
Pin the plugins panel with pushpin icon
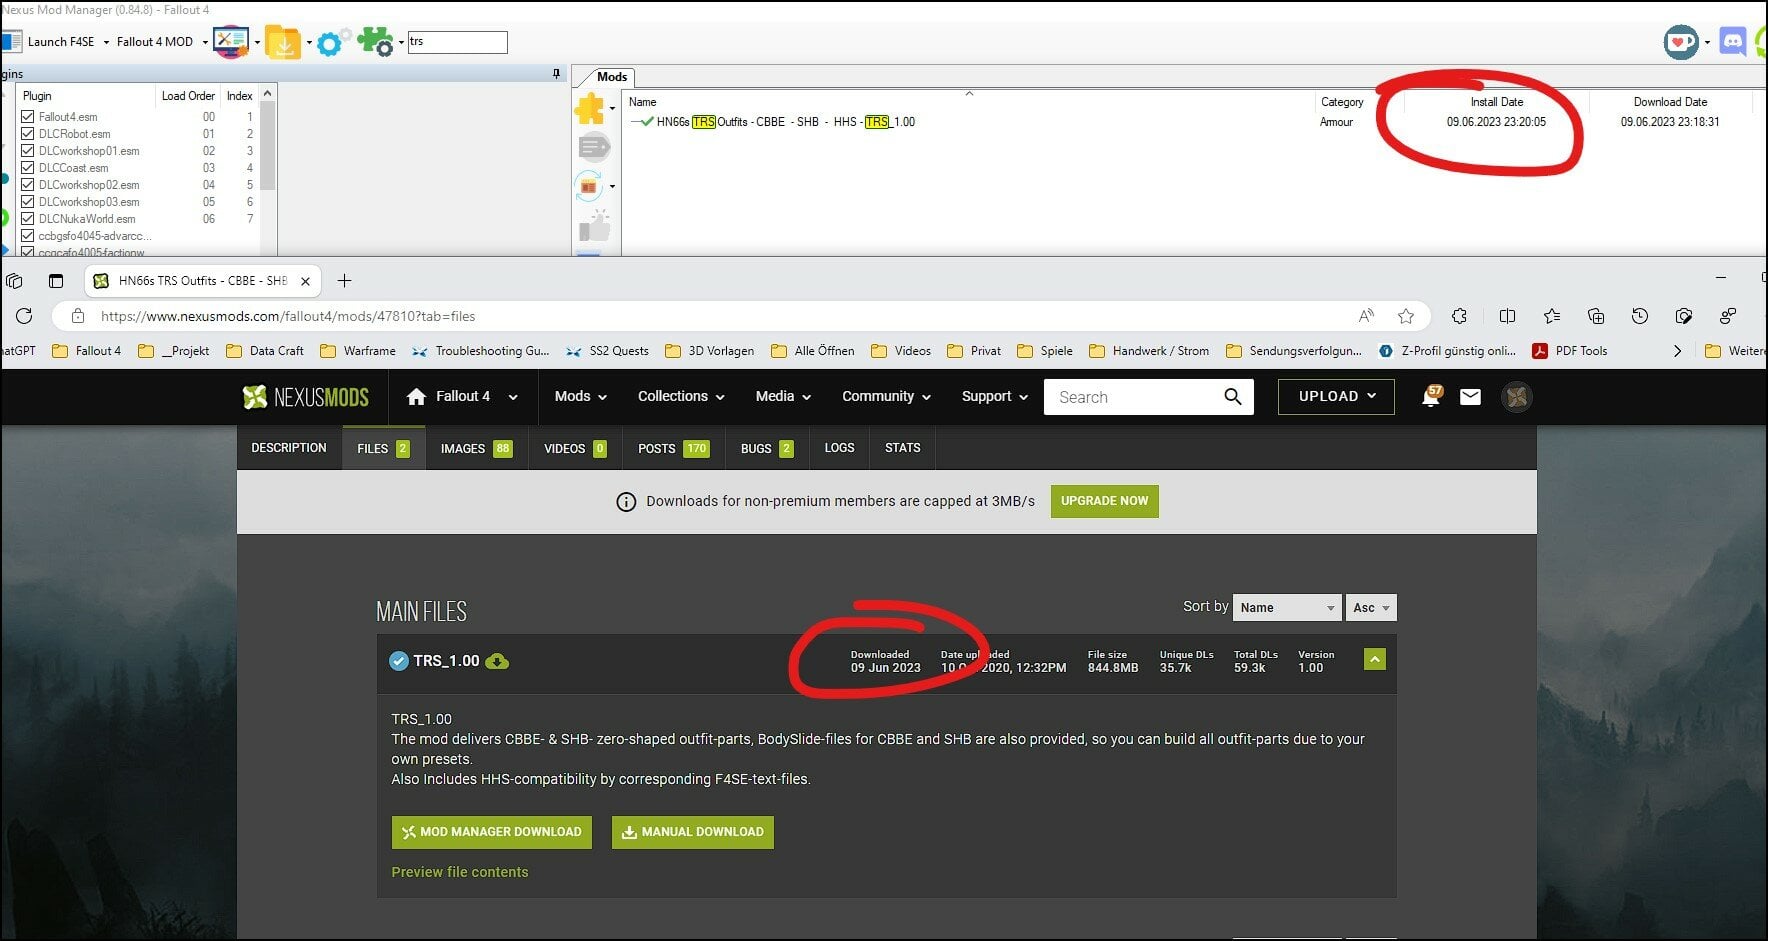point(556,74)
